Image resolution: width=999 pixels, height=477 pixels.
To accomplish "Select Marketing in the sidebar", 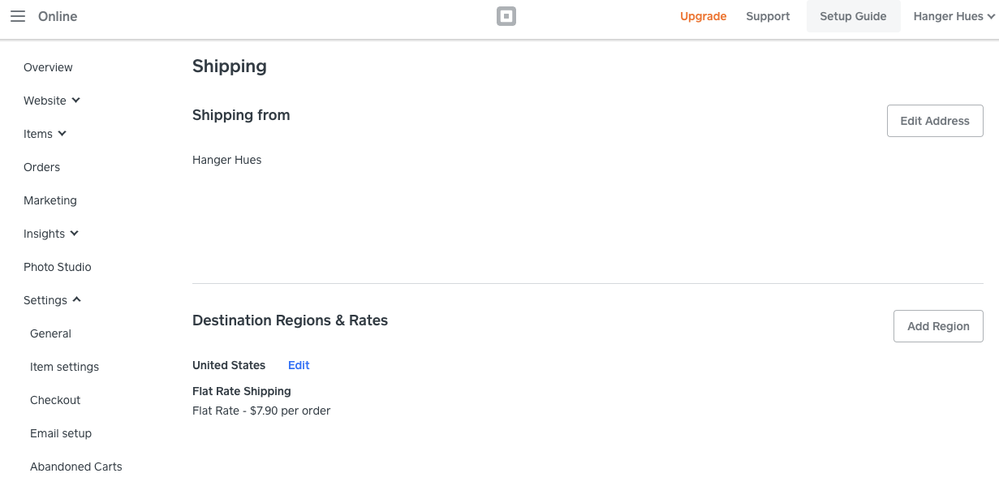I will 50,201.
